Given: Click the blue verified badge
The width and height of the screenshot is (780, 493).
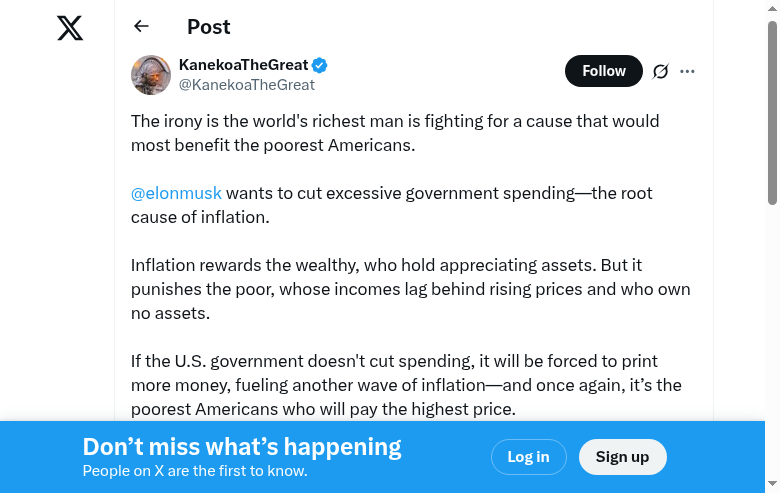Looking at the screenshot, I should 320,65.
